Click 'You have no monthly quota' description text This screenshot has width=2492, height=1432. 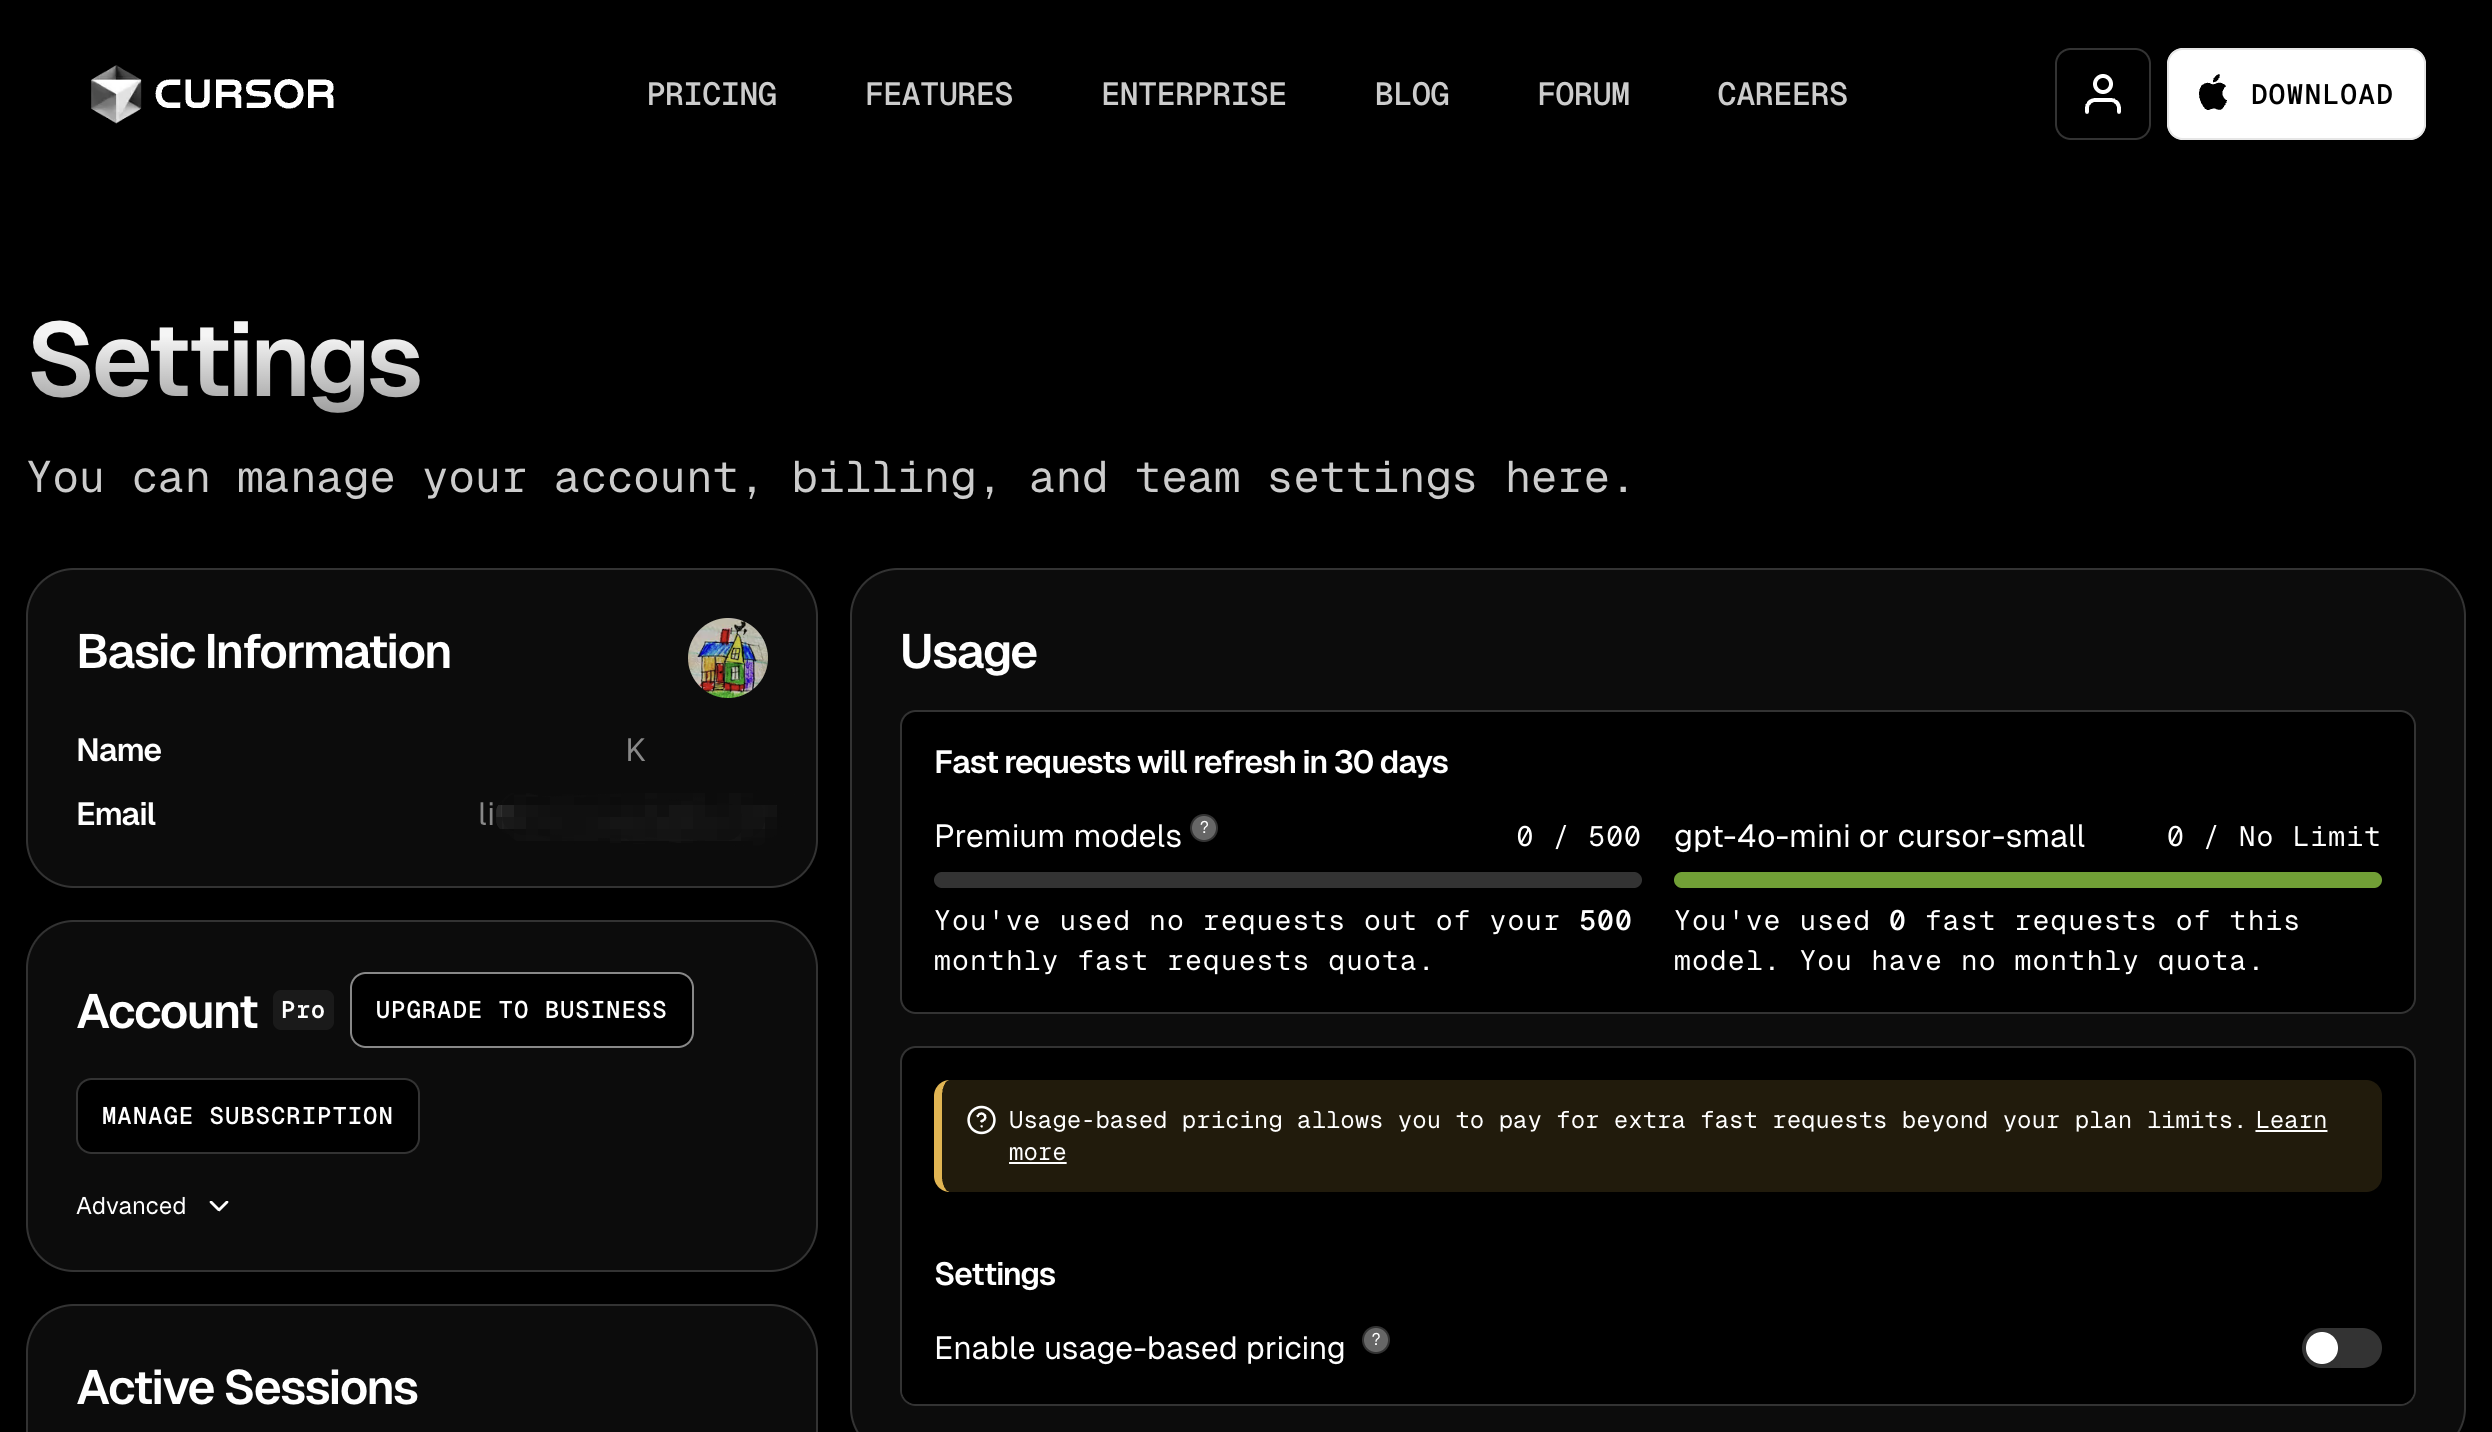[x=2030, y=961]
